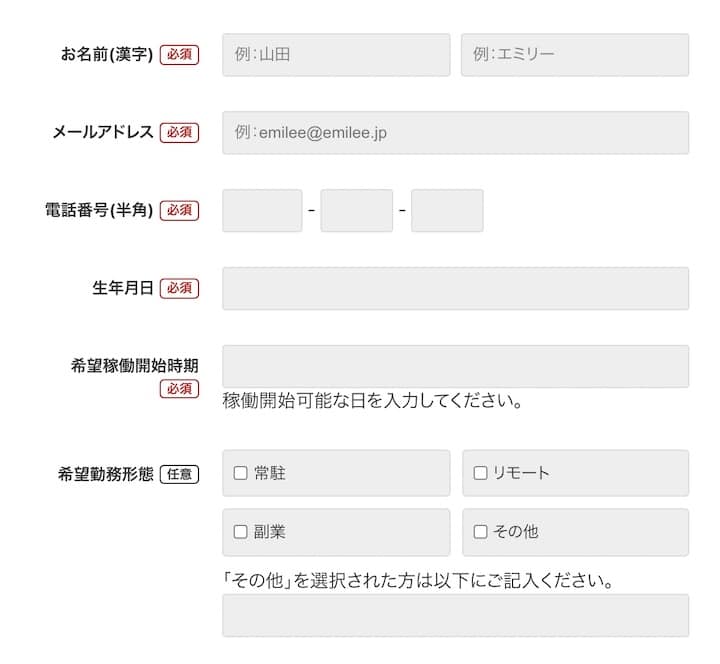
Task: Click the text field below the その他 instructions
Action: [455, 615]
